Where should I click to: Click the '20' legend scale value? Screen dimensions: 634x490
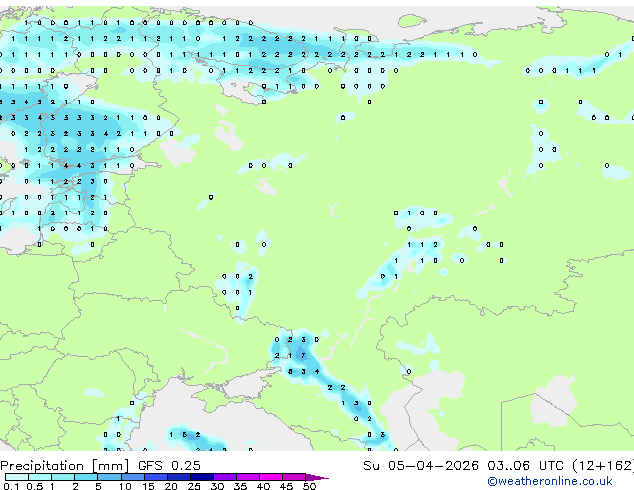pyautogui.click(x=171, y=486)
